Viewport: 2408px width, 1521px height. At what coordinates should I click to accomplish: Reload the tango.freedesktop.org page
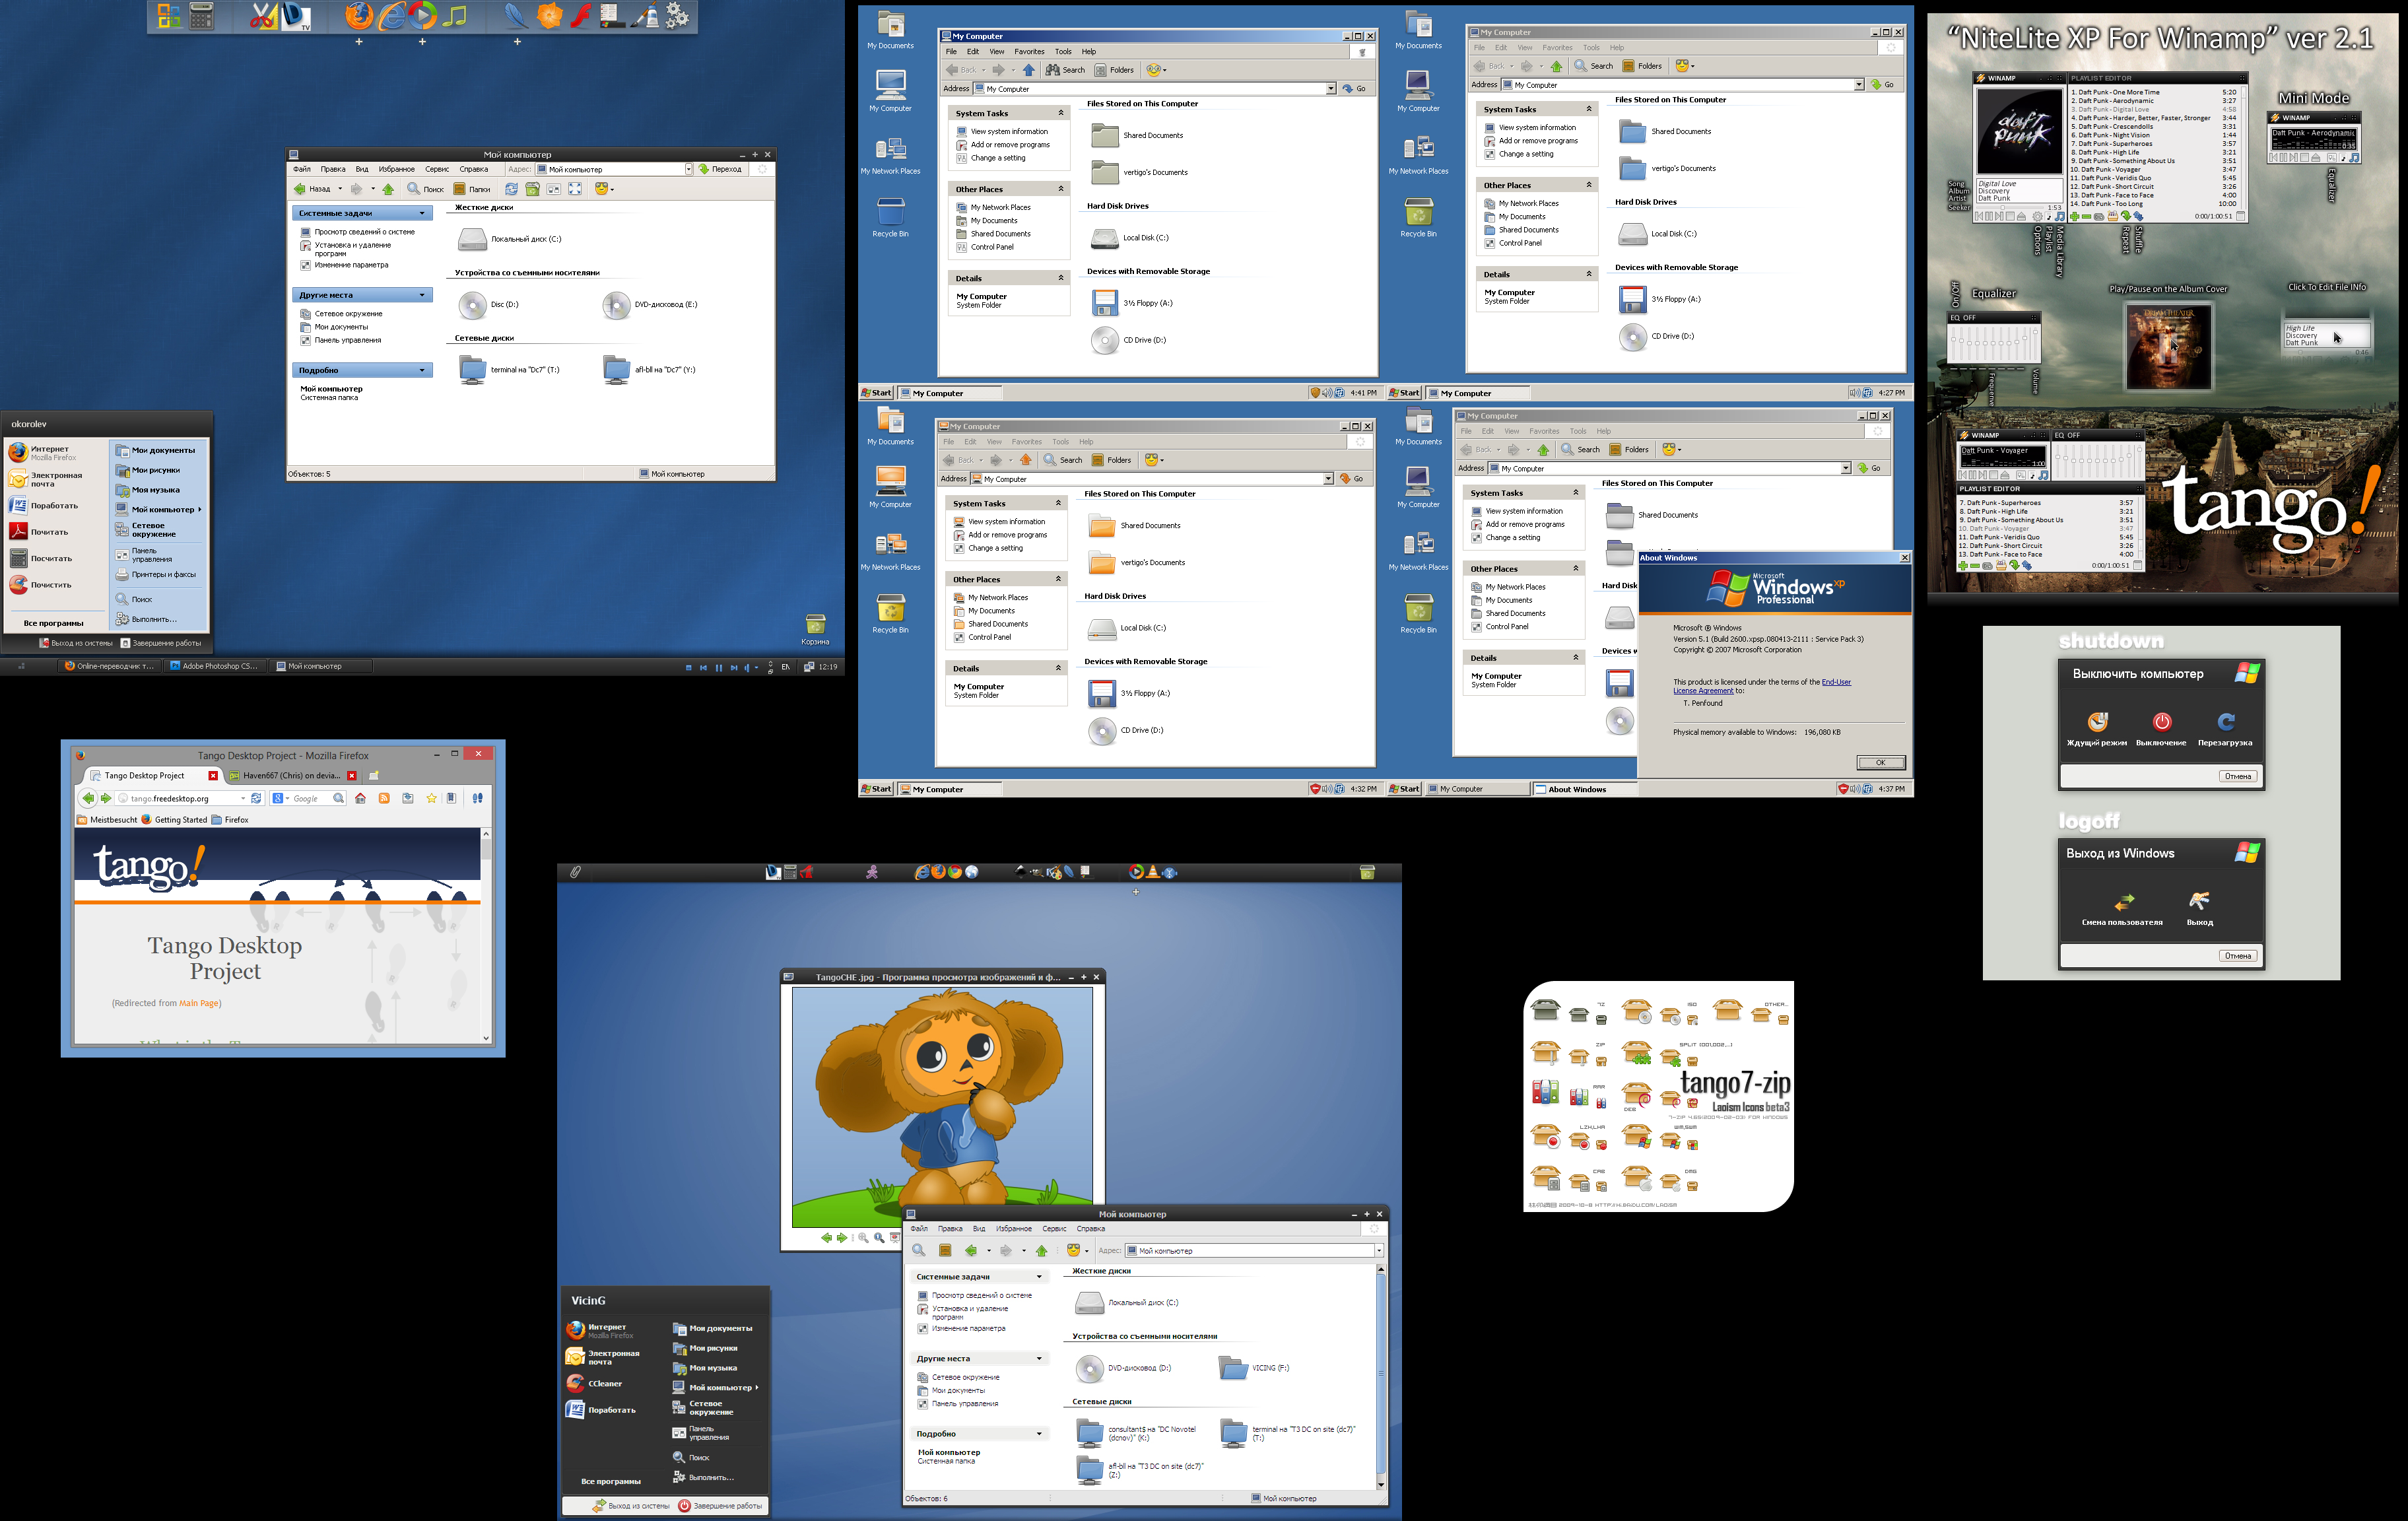click(257, 799)
